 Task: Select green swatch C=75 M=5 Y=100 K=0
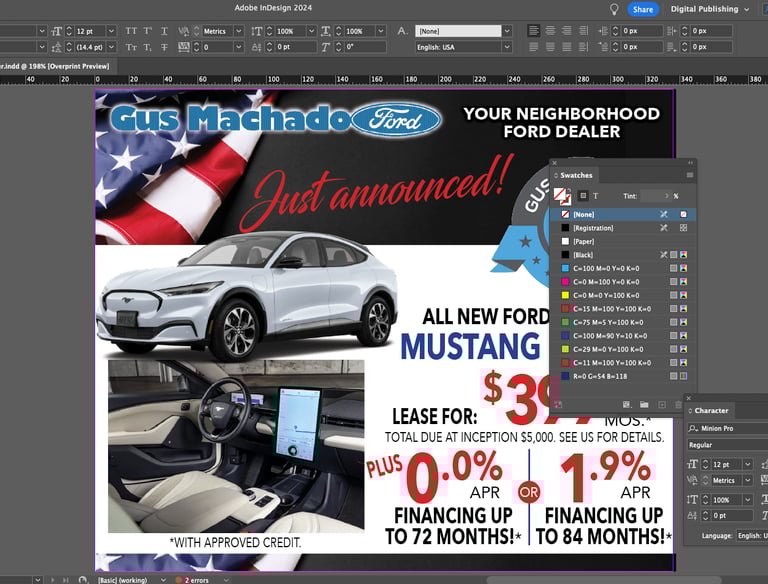click(623, 322)
